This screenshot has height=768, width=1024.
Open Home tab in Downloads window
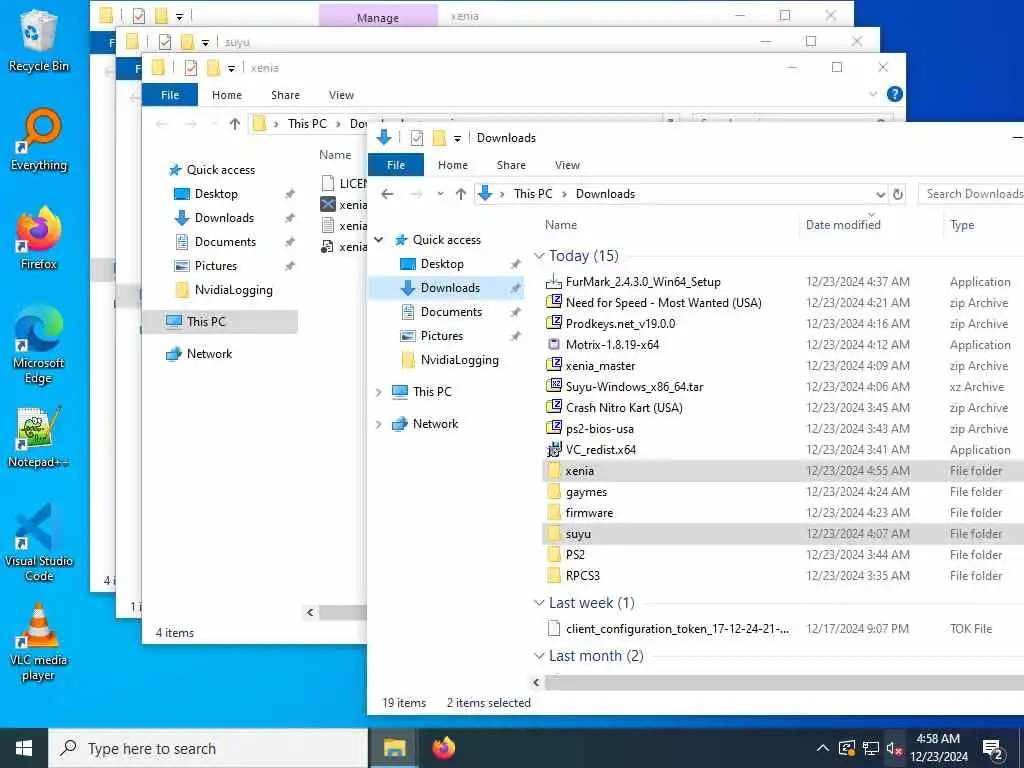[x=453, y=165]
